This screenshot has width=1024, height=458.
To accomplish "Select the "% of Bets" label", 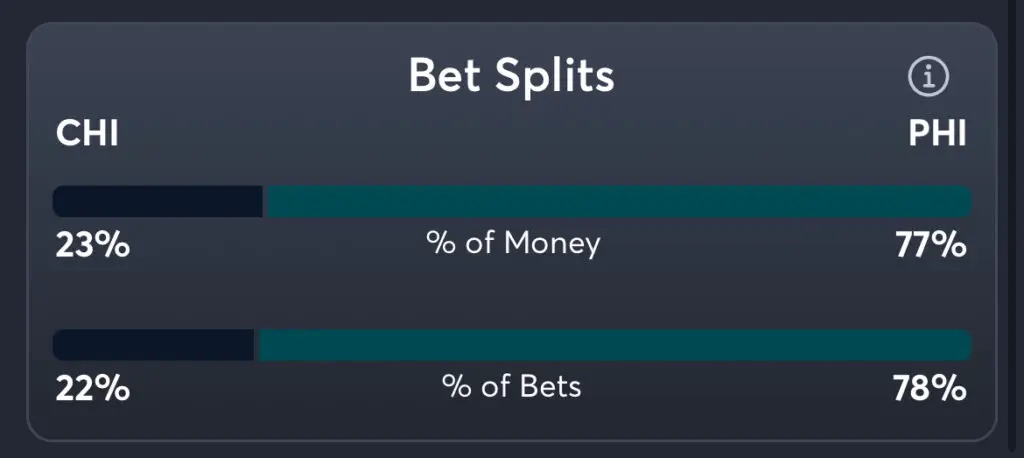I will [511, 387].
